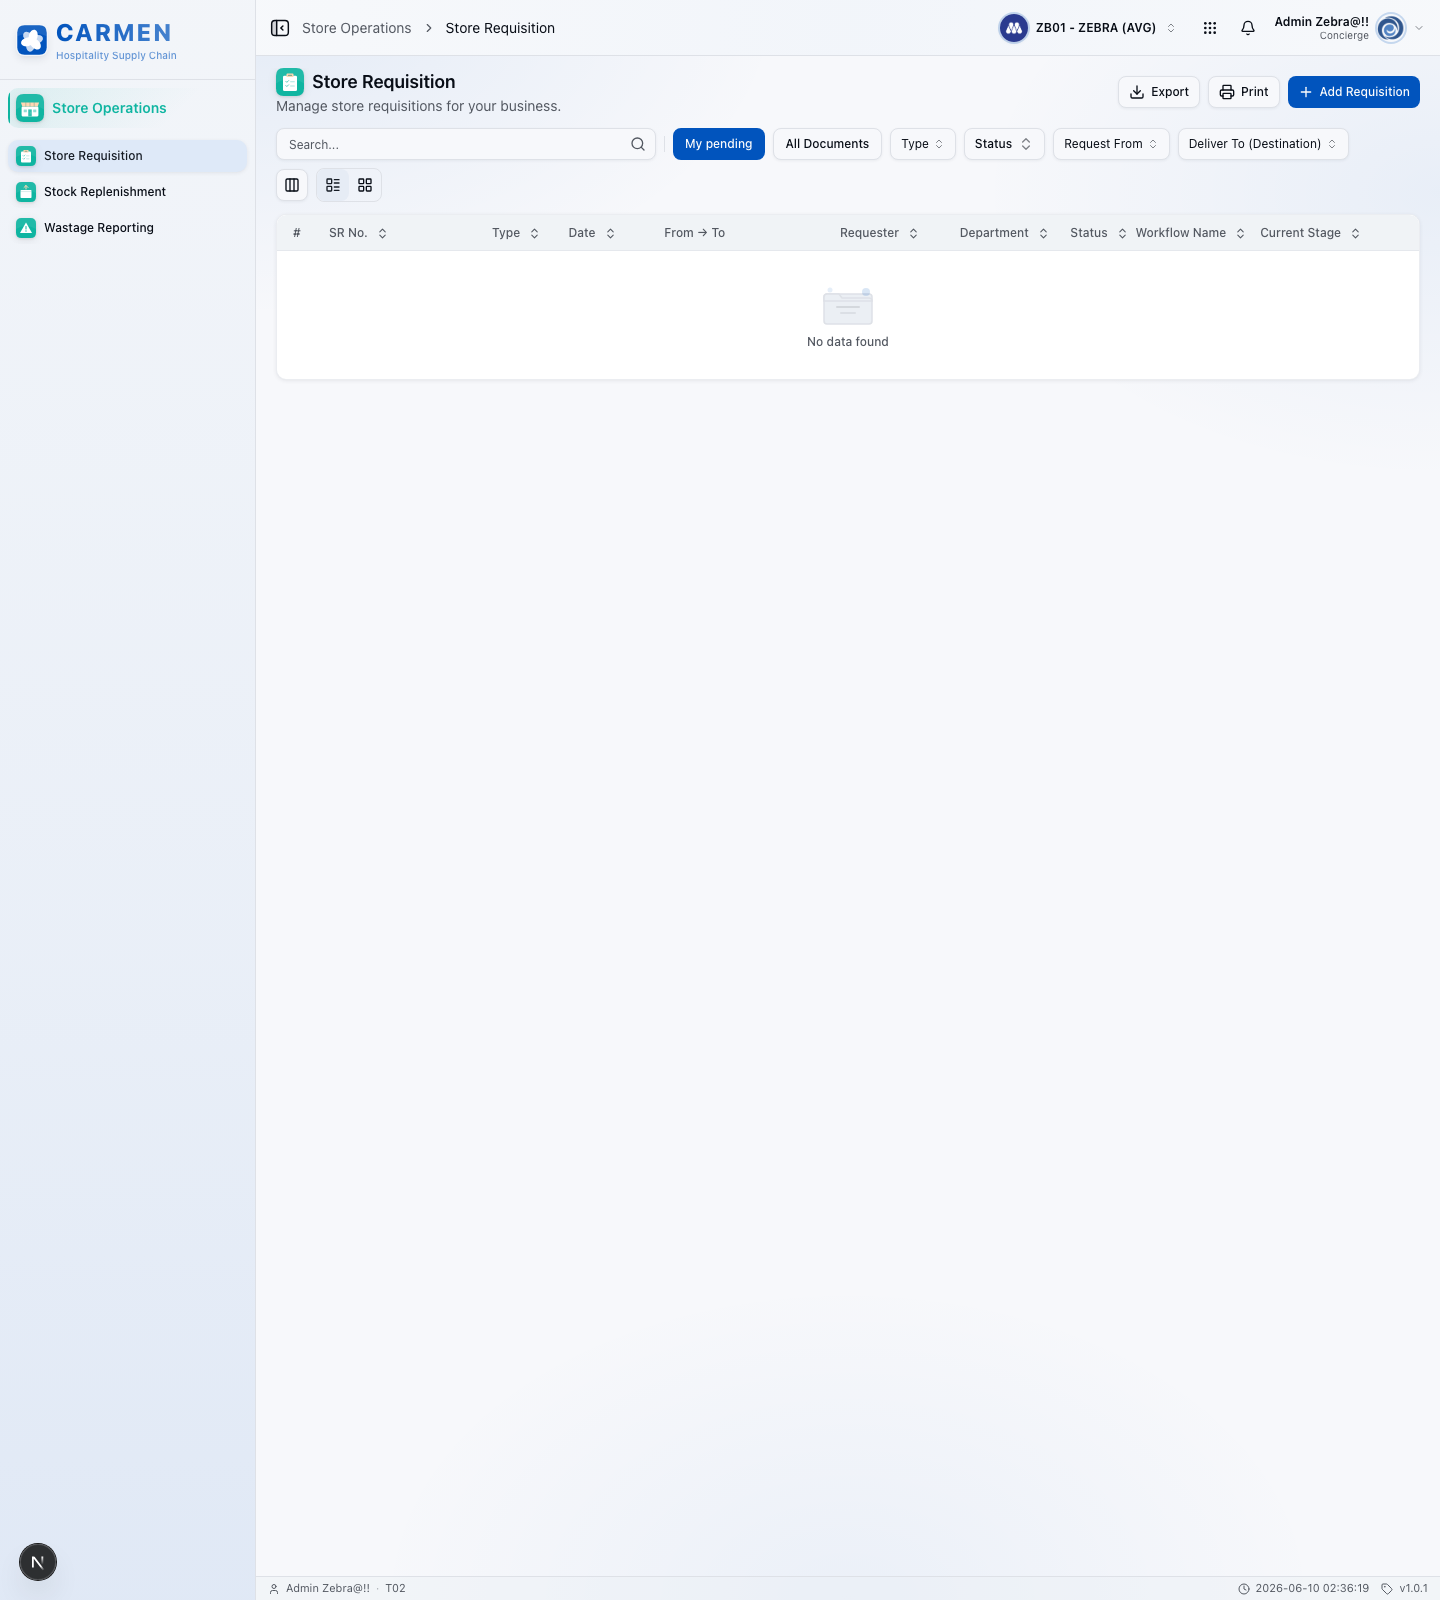The width and height of the screenshot is (1440, 1600).
Task: Click the Admin Zebra user avatar
Action: pos(1391,28)
